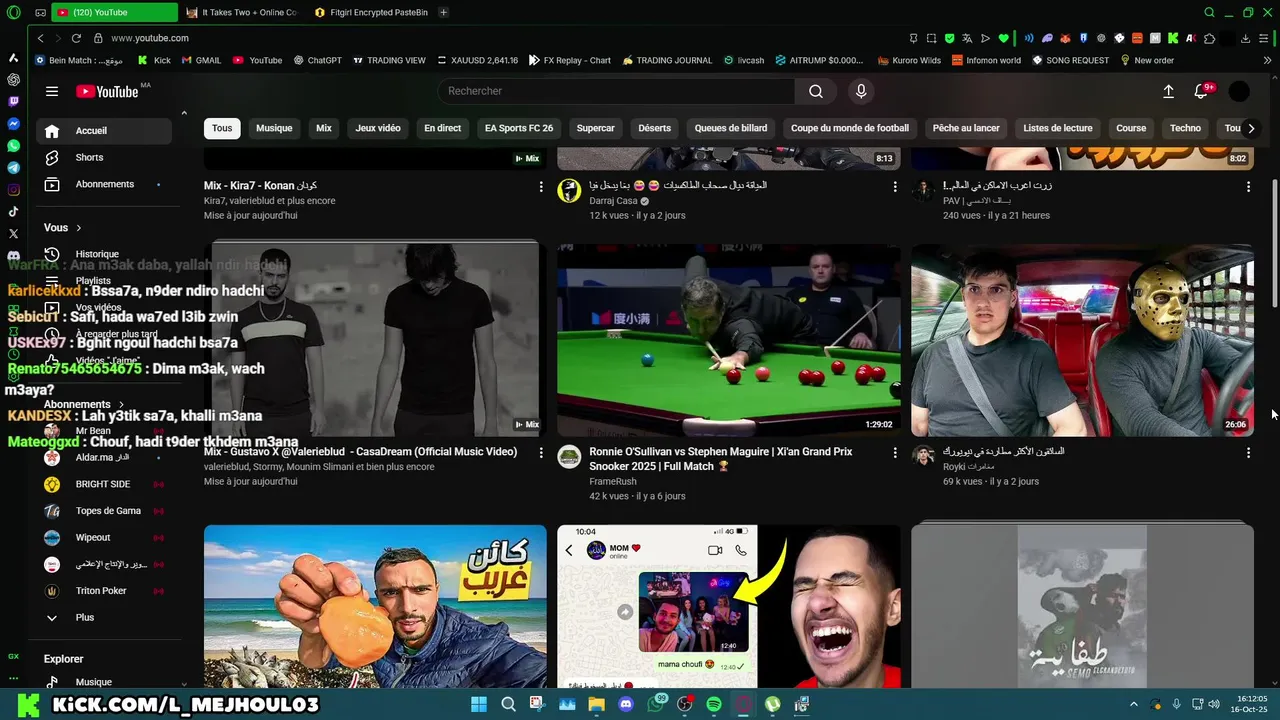
Task: Open ChatGPT in the Opera sidebar
Action: pyautogui.click(x=14, y=79)
